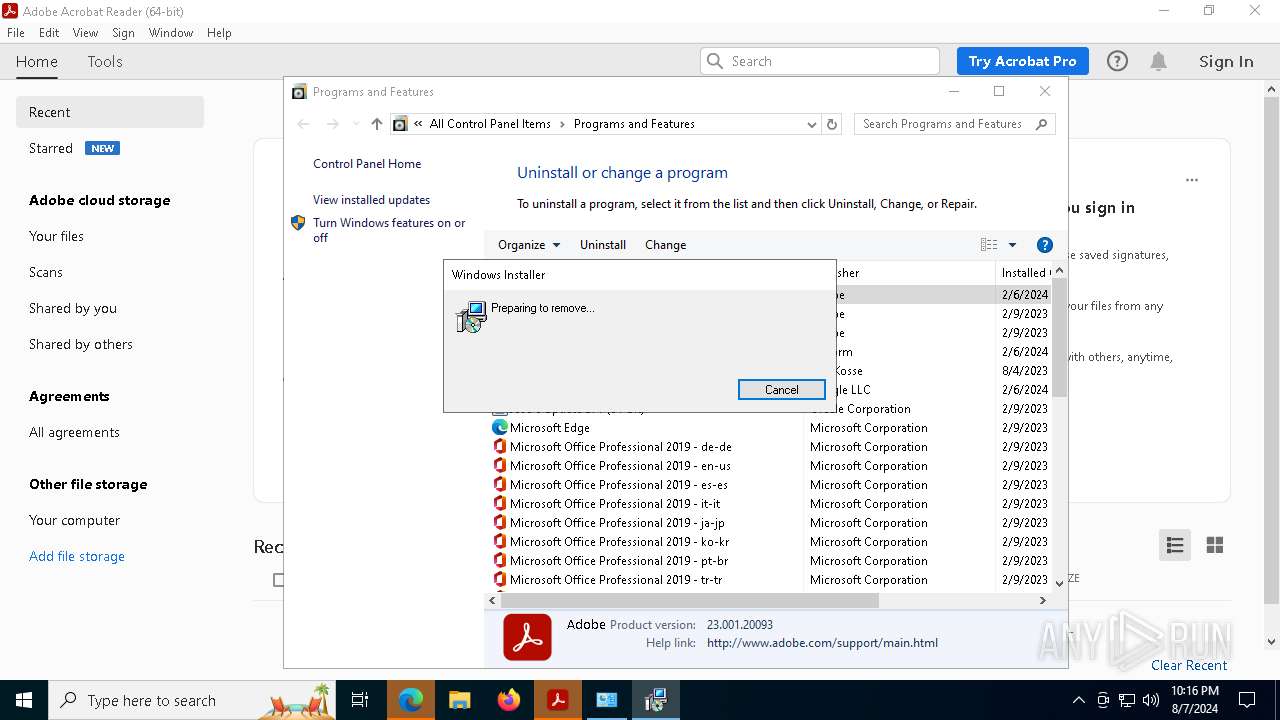Cancel the Windows Installer removal
This screenshot has width=1280, height=720.
[782, 390]
